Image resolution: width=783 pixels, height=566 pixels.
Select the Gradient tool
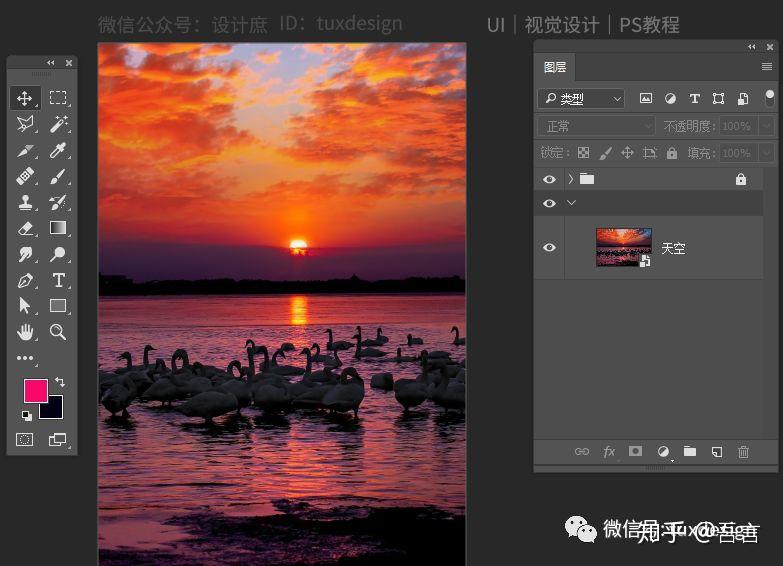(58, 228)
